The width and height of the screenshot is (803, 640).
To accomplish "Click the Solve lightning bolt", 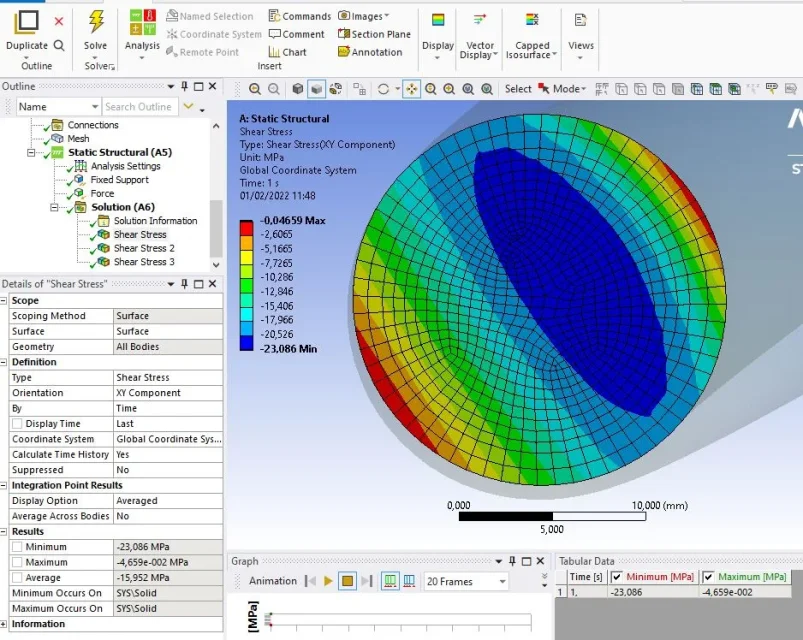I will click(x=96, y=22).
